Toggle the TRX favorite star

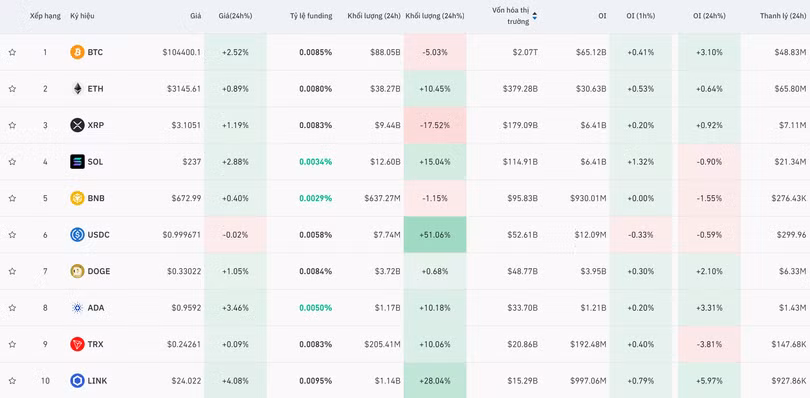coord(12,344)
